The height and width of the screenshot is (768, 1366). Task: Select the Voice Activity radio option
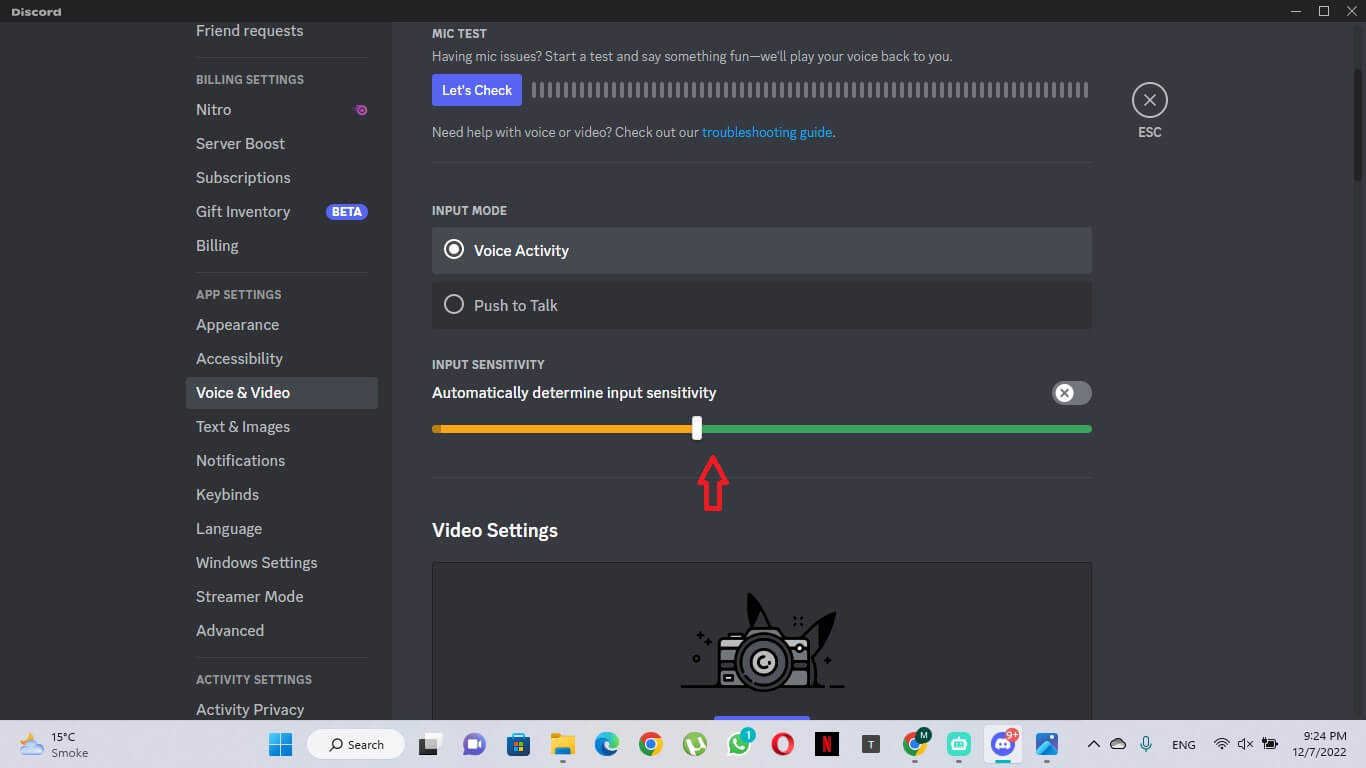(x=761, y=250)
